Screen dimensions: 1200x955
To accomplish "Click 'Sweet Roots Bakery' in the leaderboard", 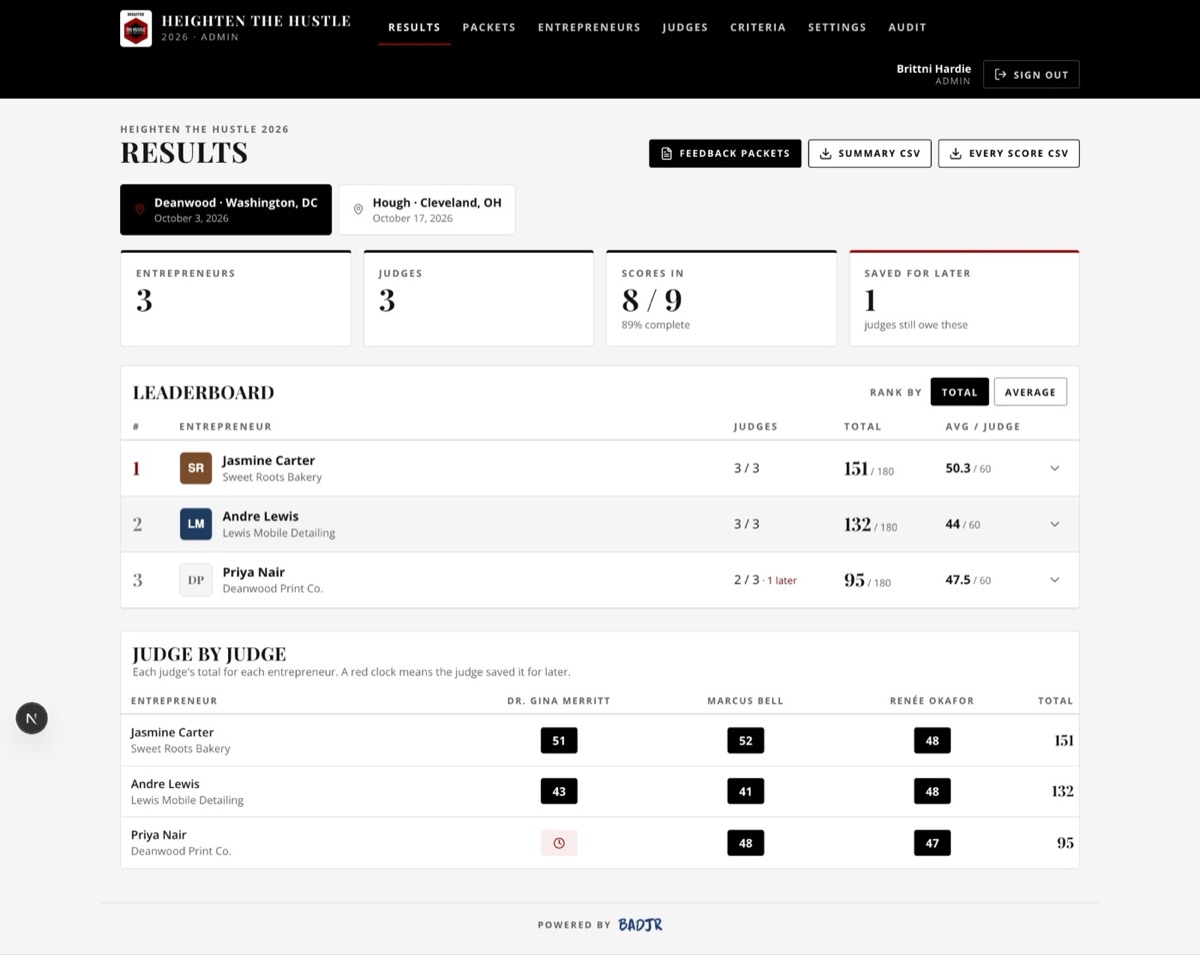I will (x=272, y=478).
